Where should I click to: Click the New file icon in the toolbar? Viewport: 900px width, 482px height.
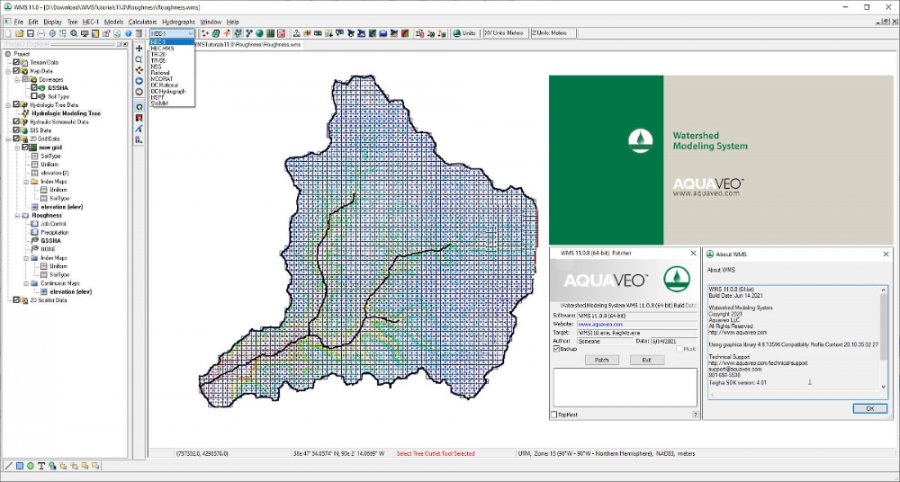pos(8,33)
